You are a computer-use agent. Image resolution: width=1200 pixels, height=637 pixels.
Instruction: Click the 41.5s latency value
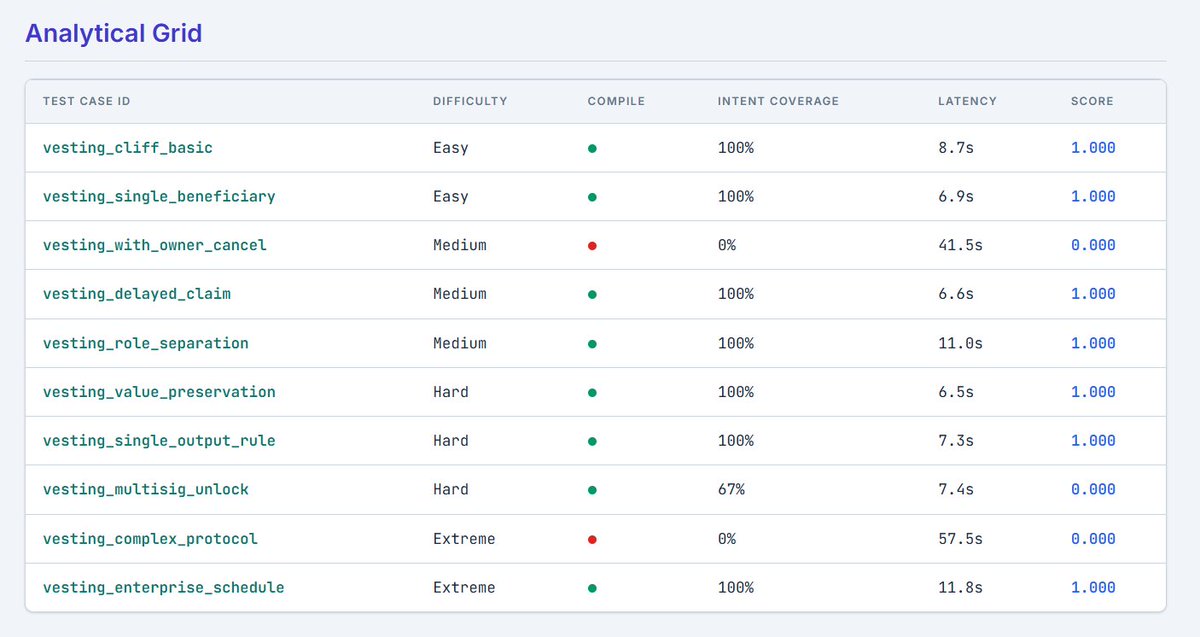click(961, 245)
